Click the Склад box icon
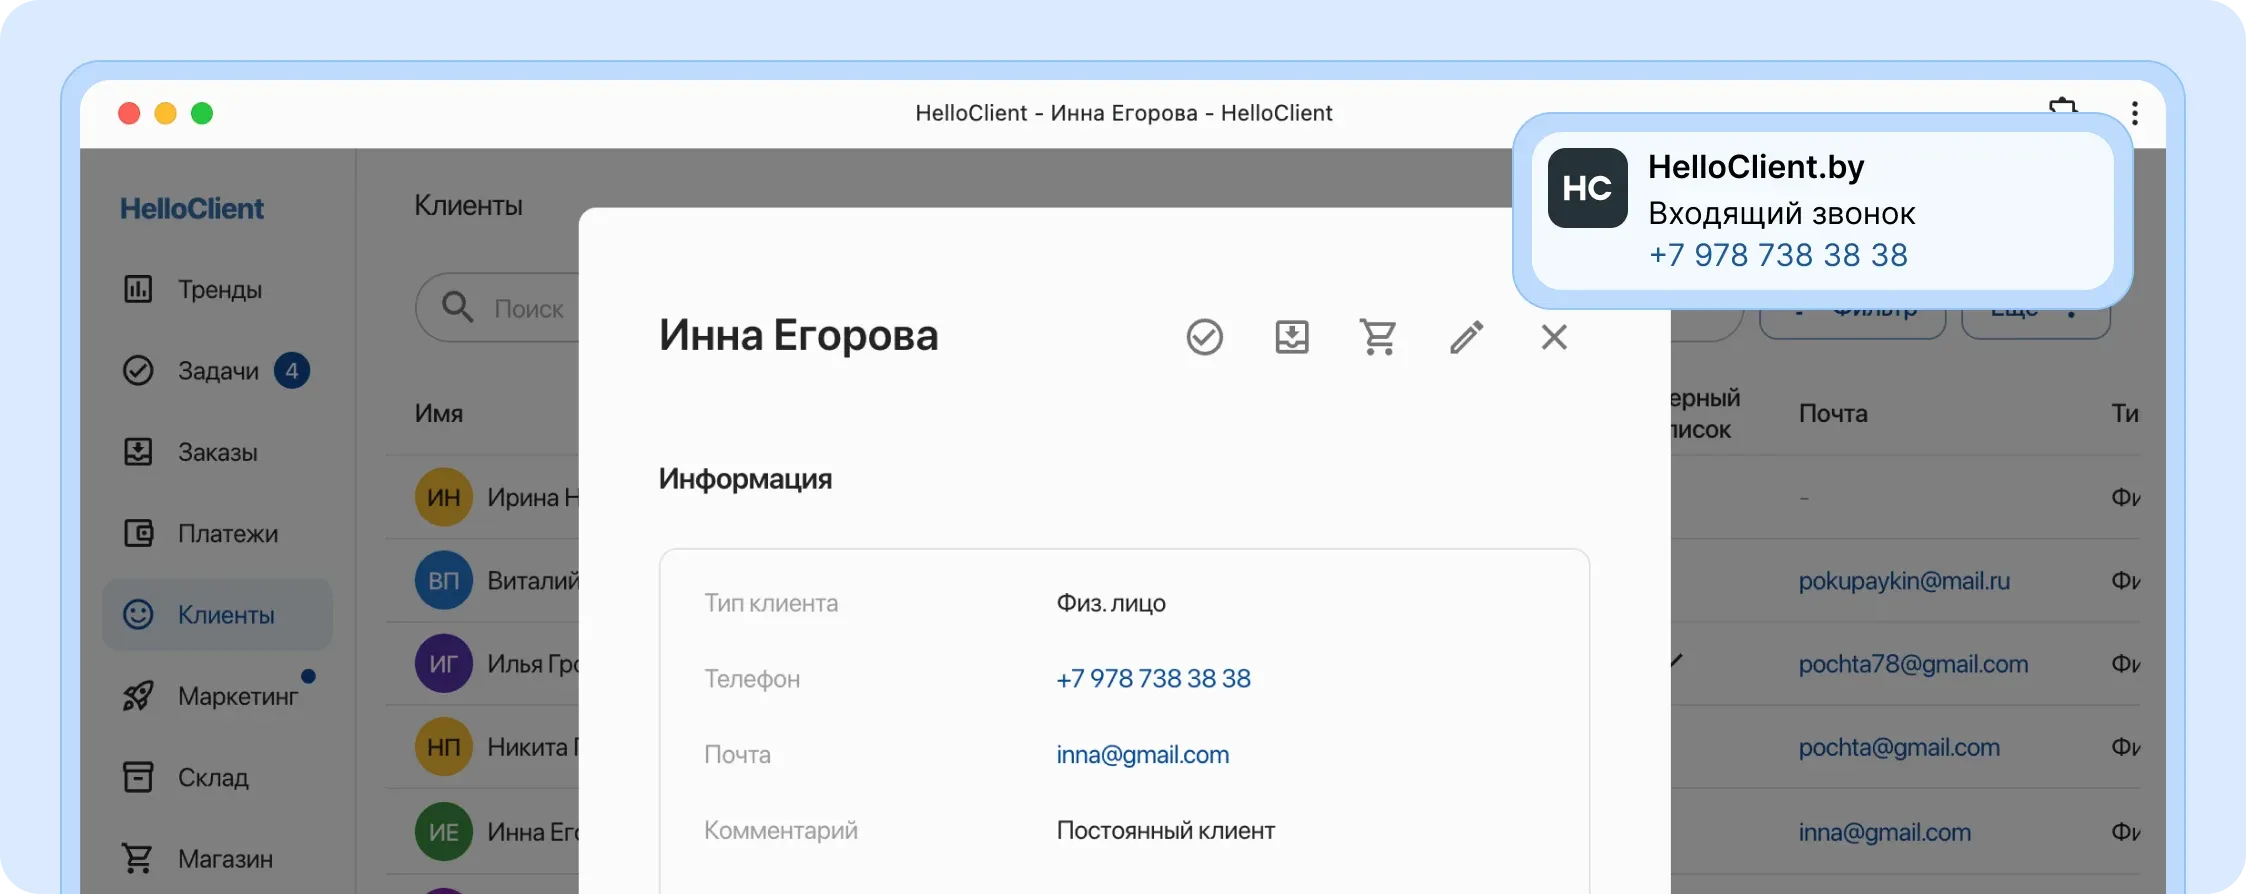The width and height of the screenshot is (2246, 894). [x=138, y=777]
